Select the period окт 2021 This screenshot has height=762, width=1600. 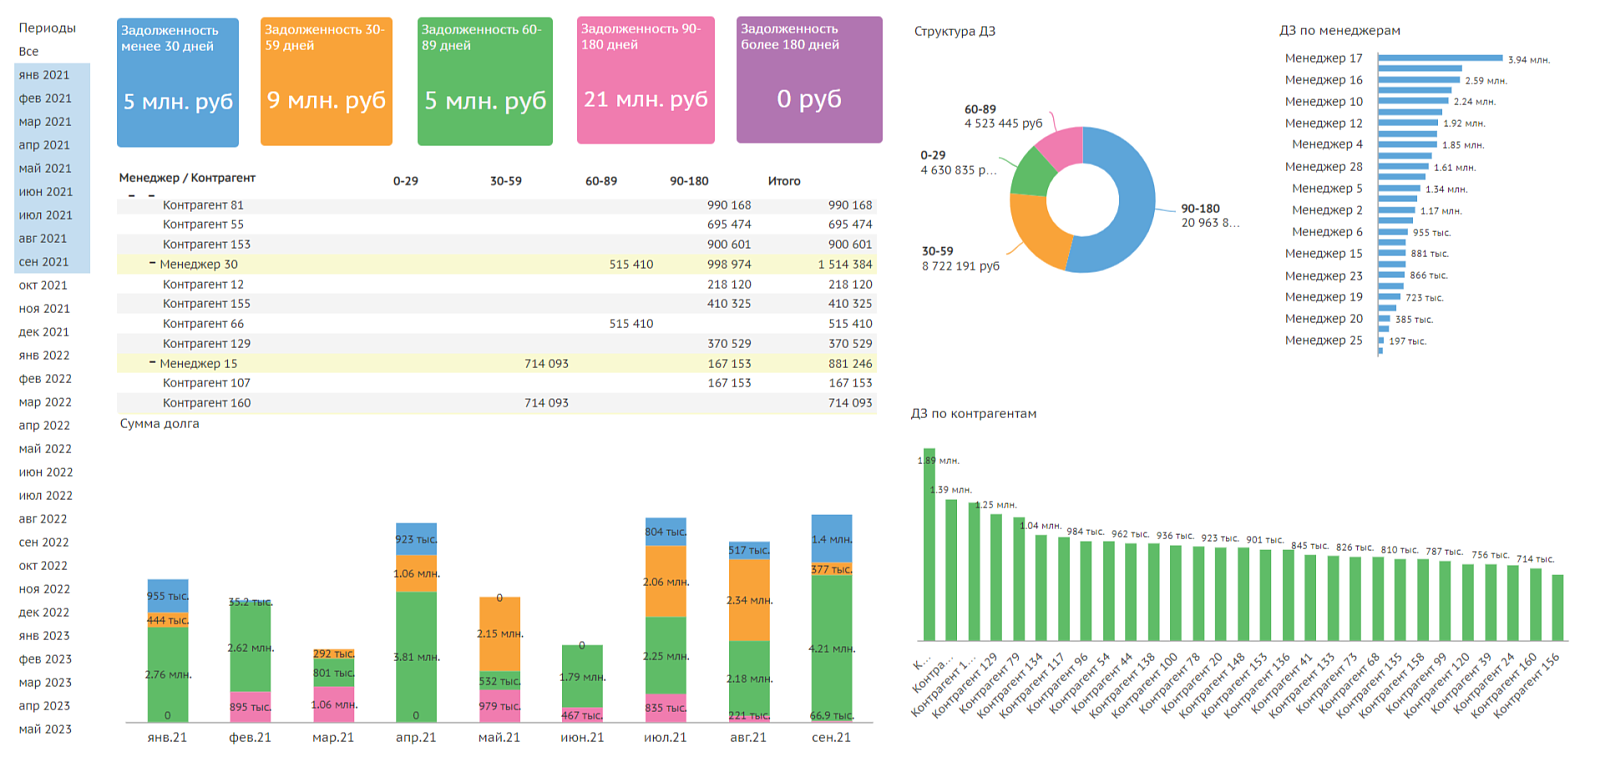[43, 285]
